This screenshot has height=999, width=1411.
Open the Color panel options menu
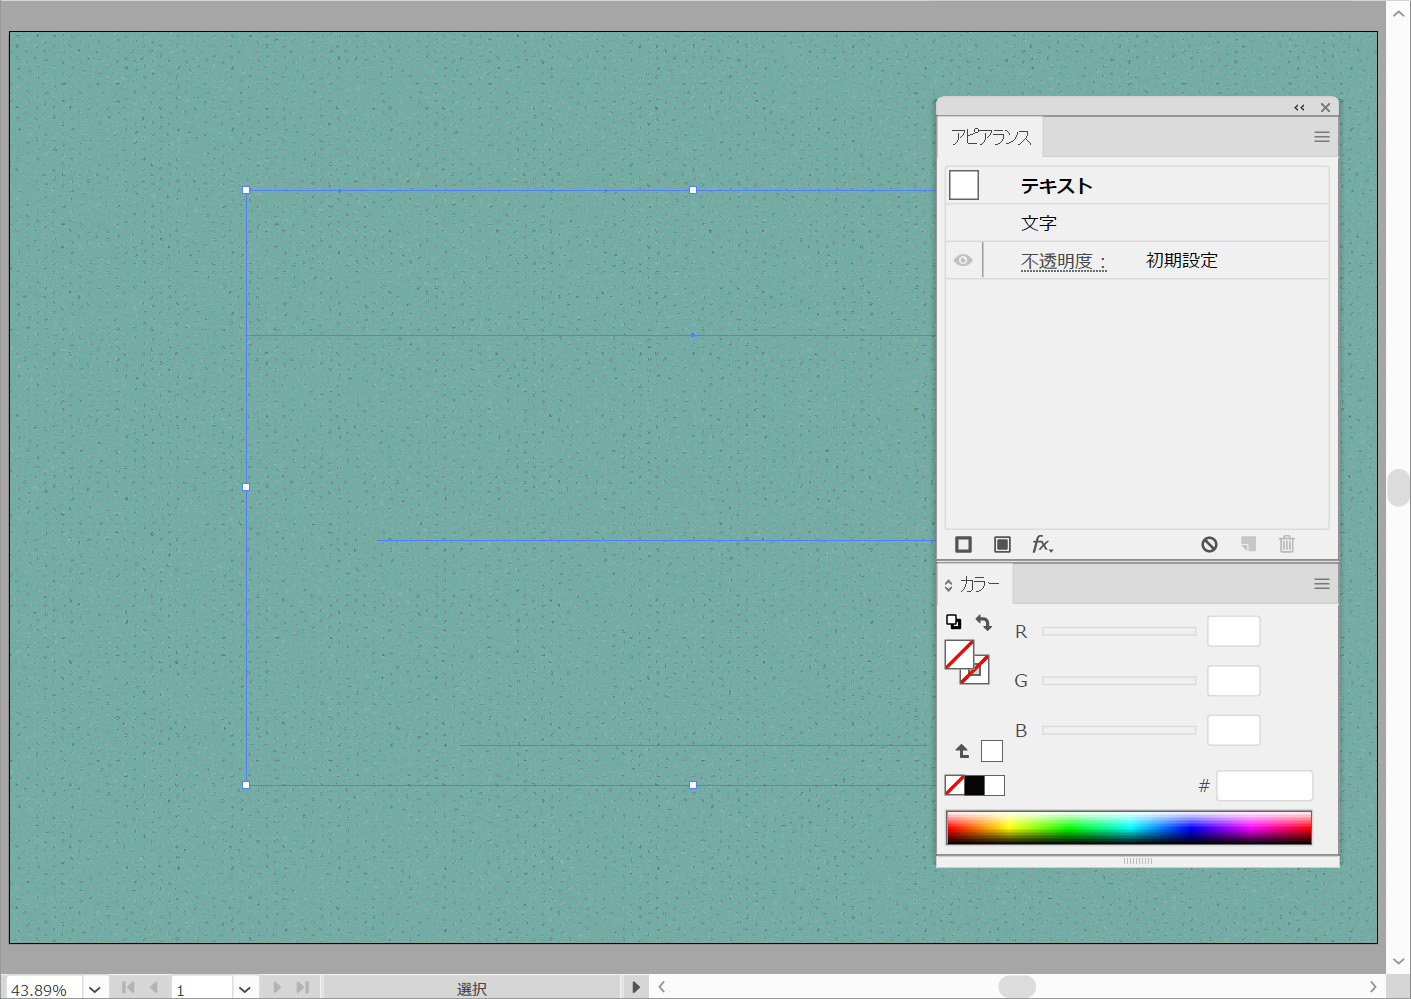(1321, 584)
